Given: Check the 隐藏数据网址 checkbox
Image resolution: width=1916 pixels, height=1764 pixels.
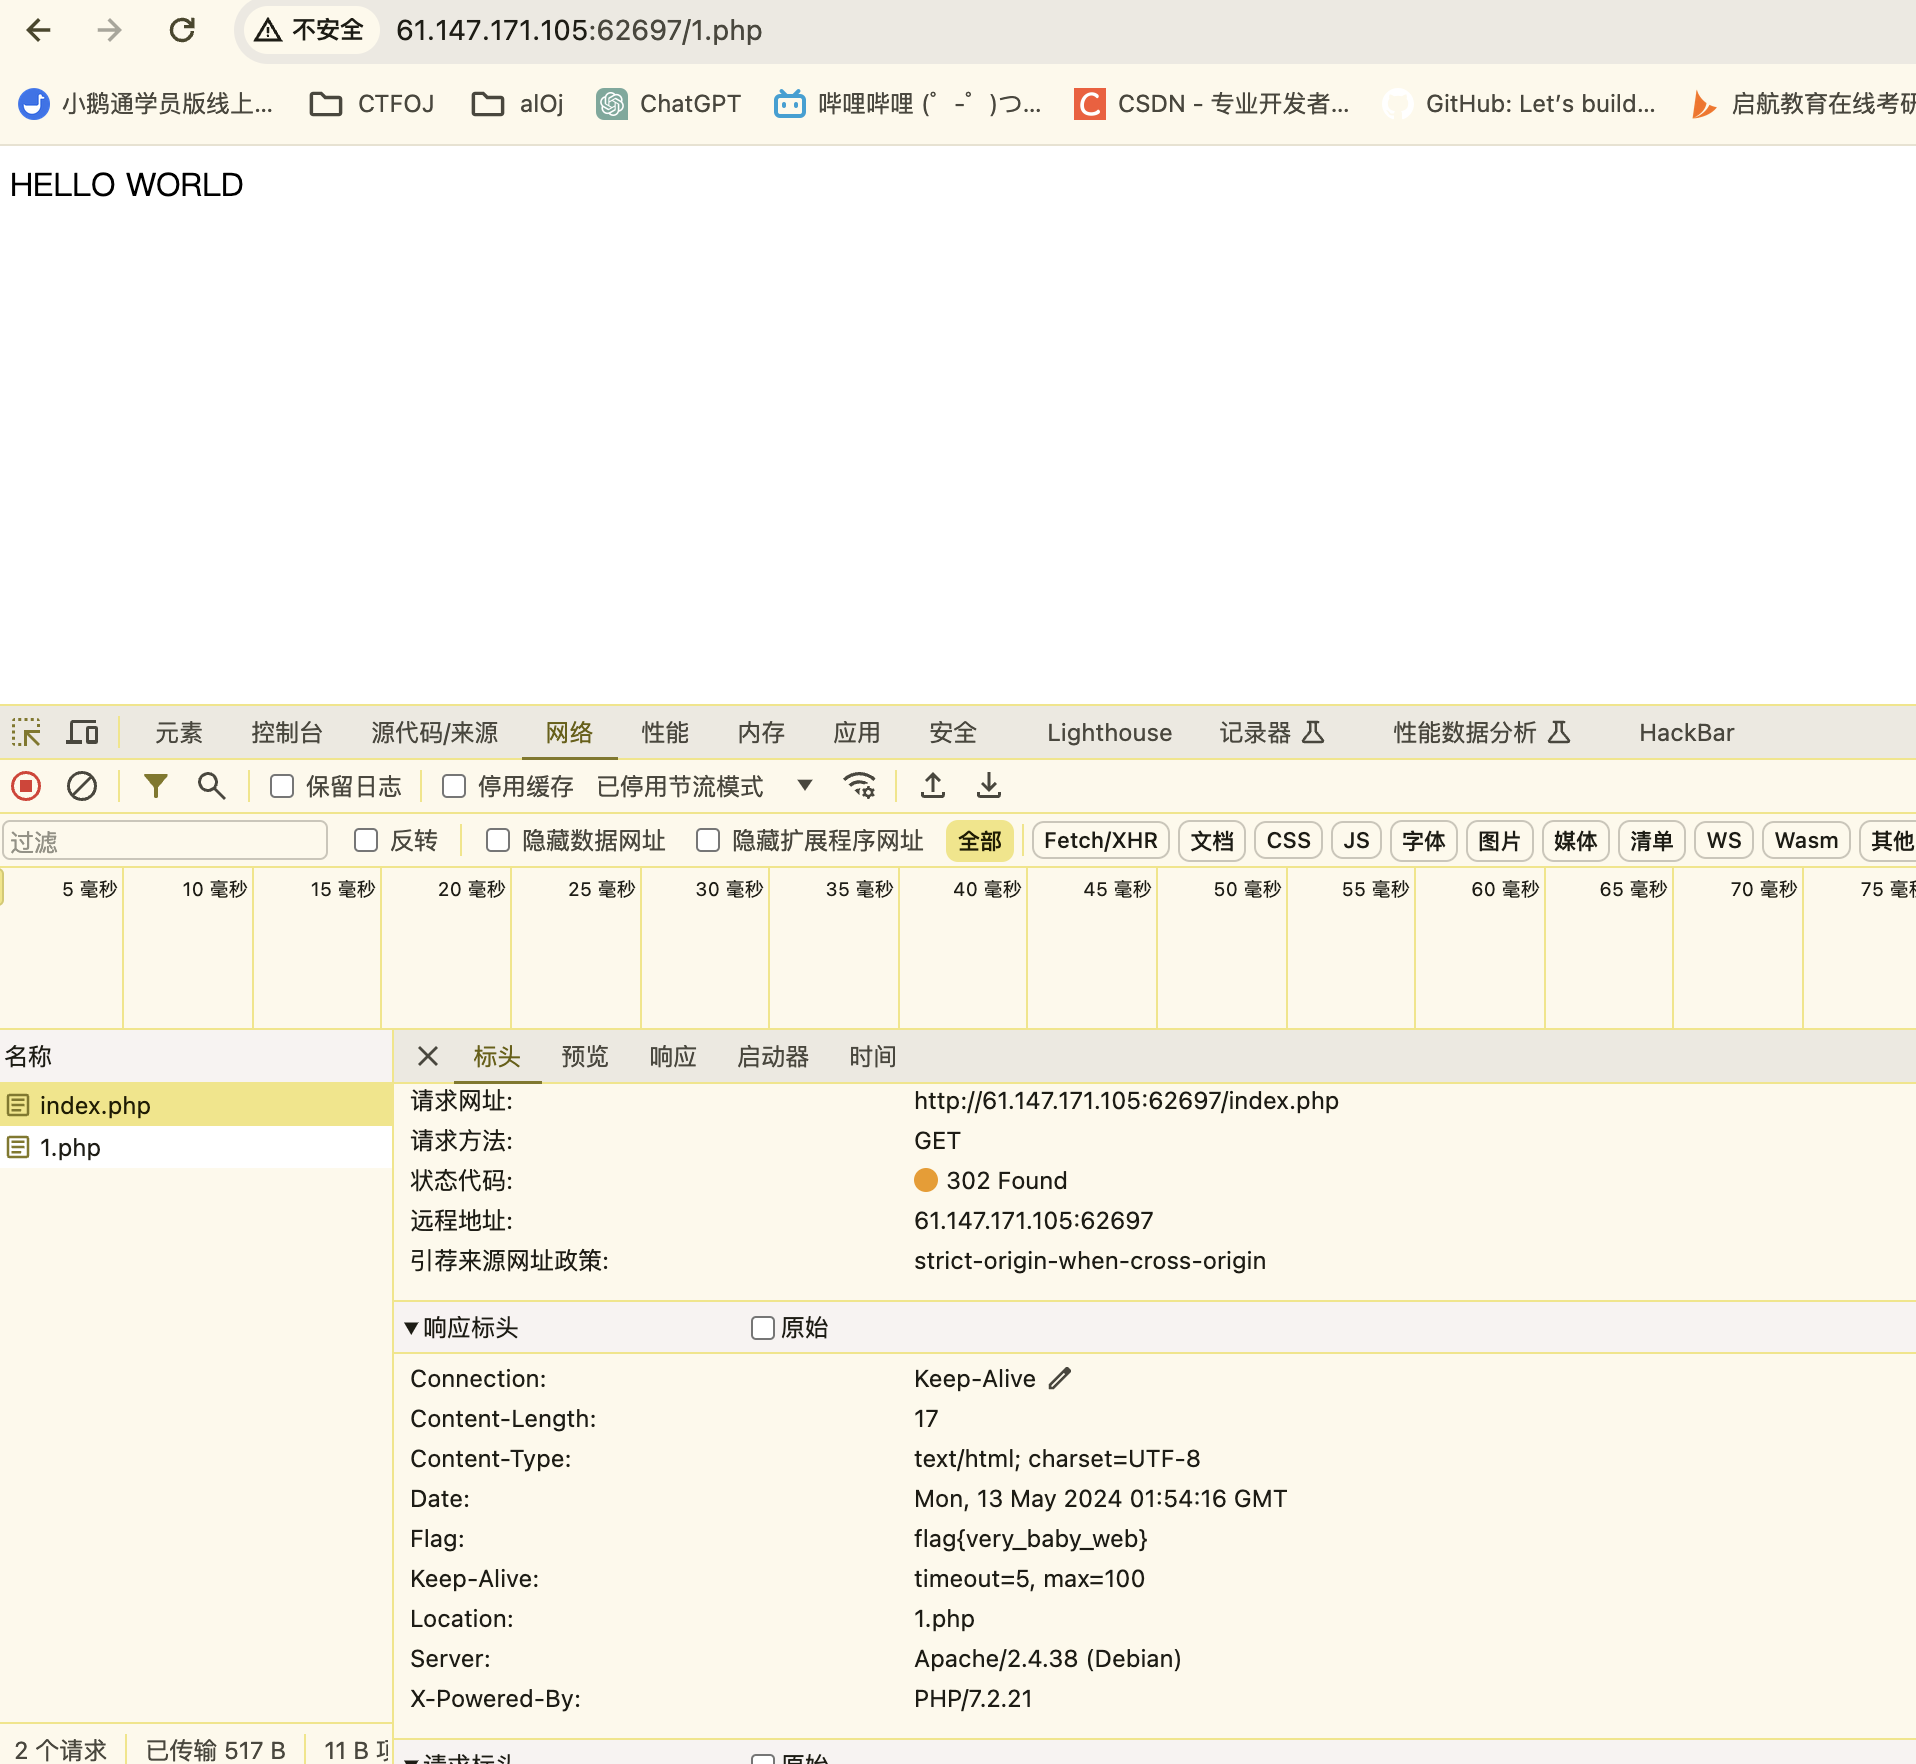Looking at the screenshot, I should (498, 840).
